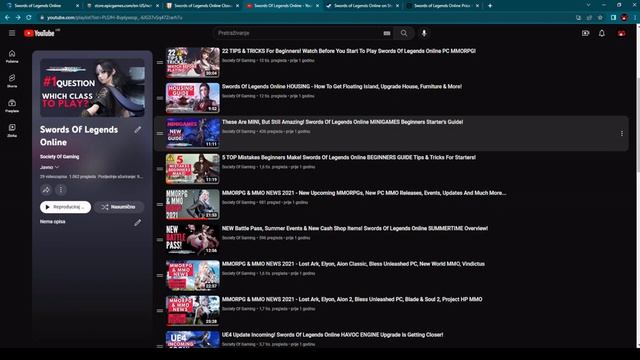Close the store.epicgames.com tab

[x=158, y=6]
